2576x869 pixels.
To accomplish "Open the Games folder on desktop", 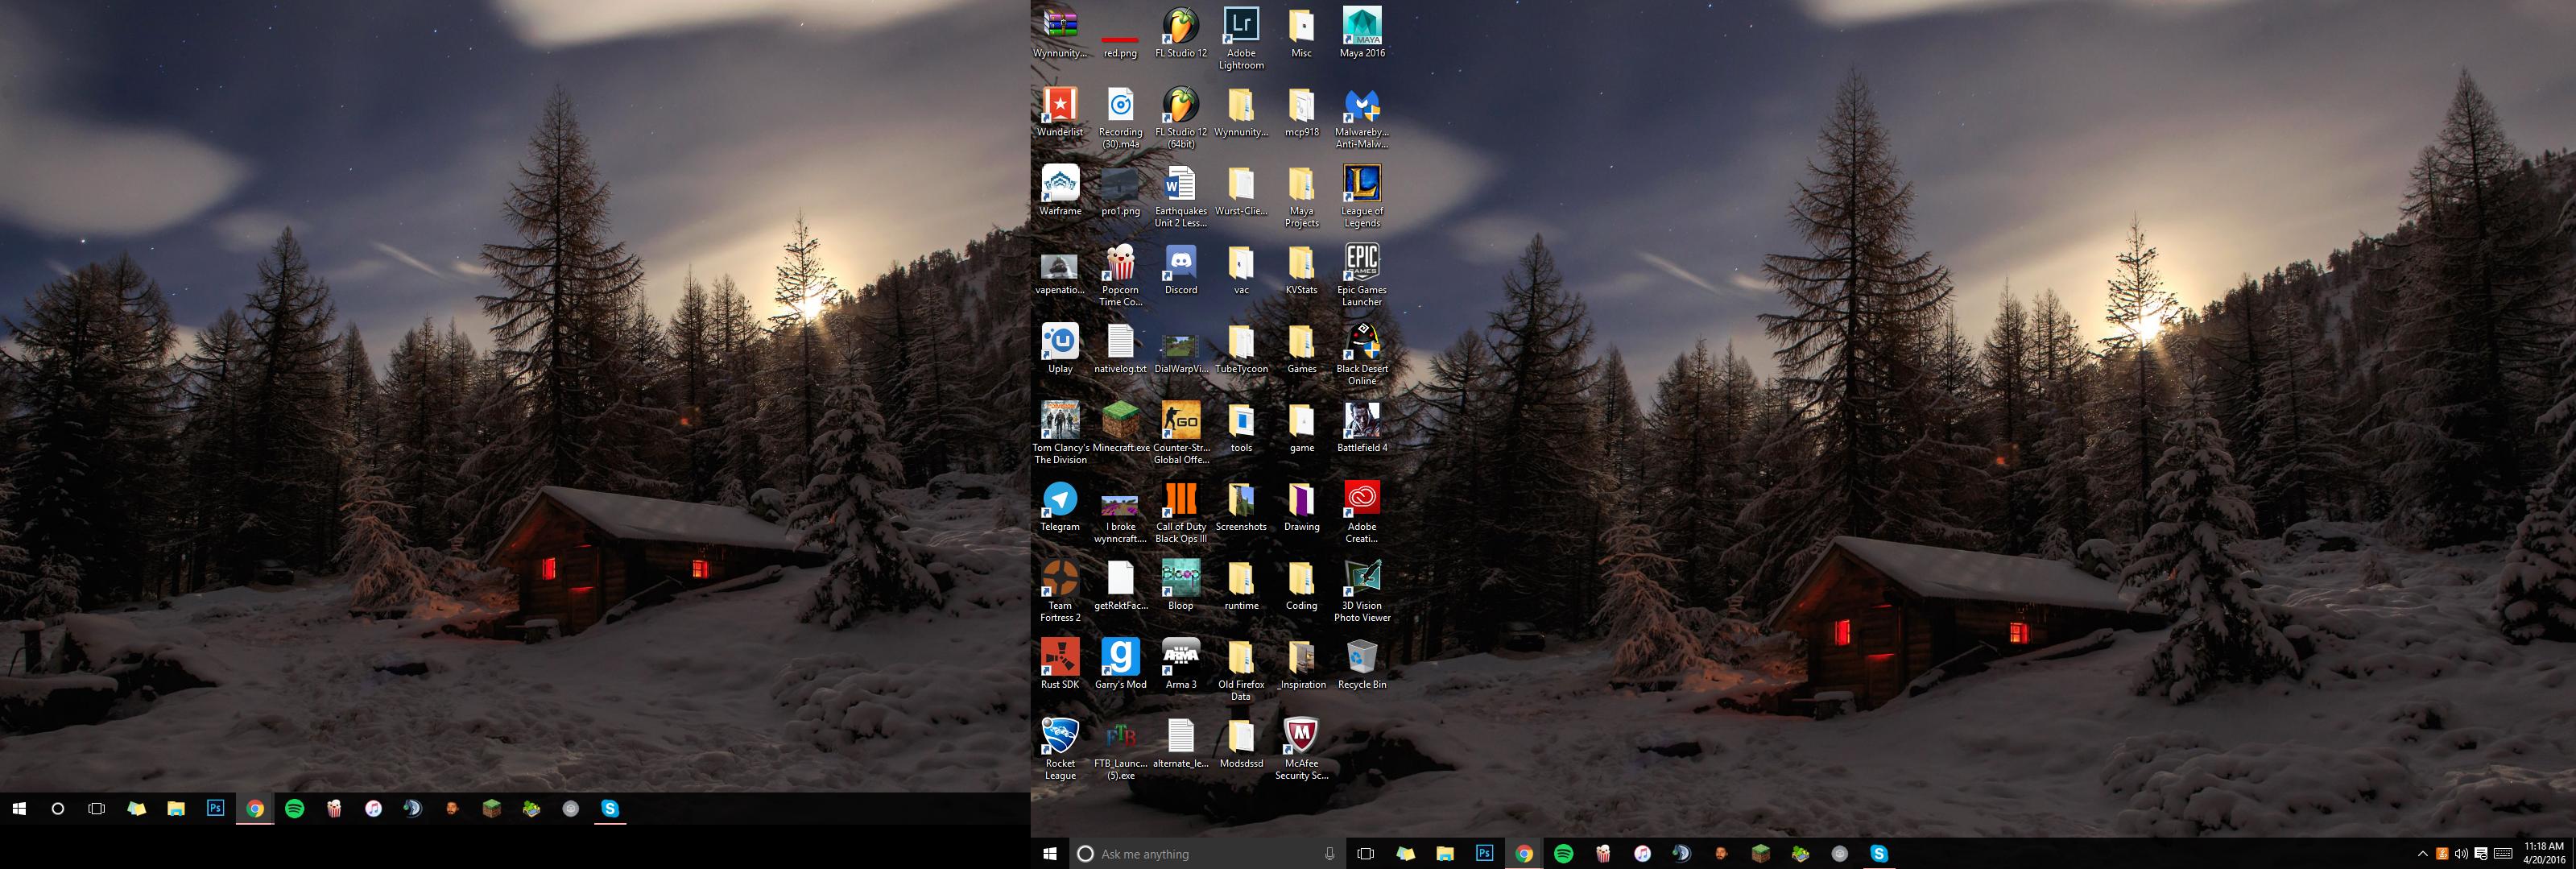I will click(x=1301, y=348).
